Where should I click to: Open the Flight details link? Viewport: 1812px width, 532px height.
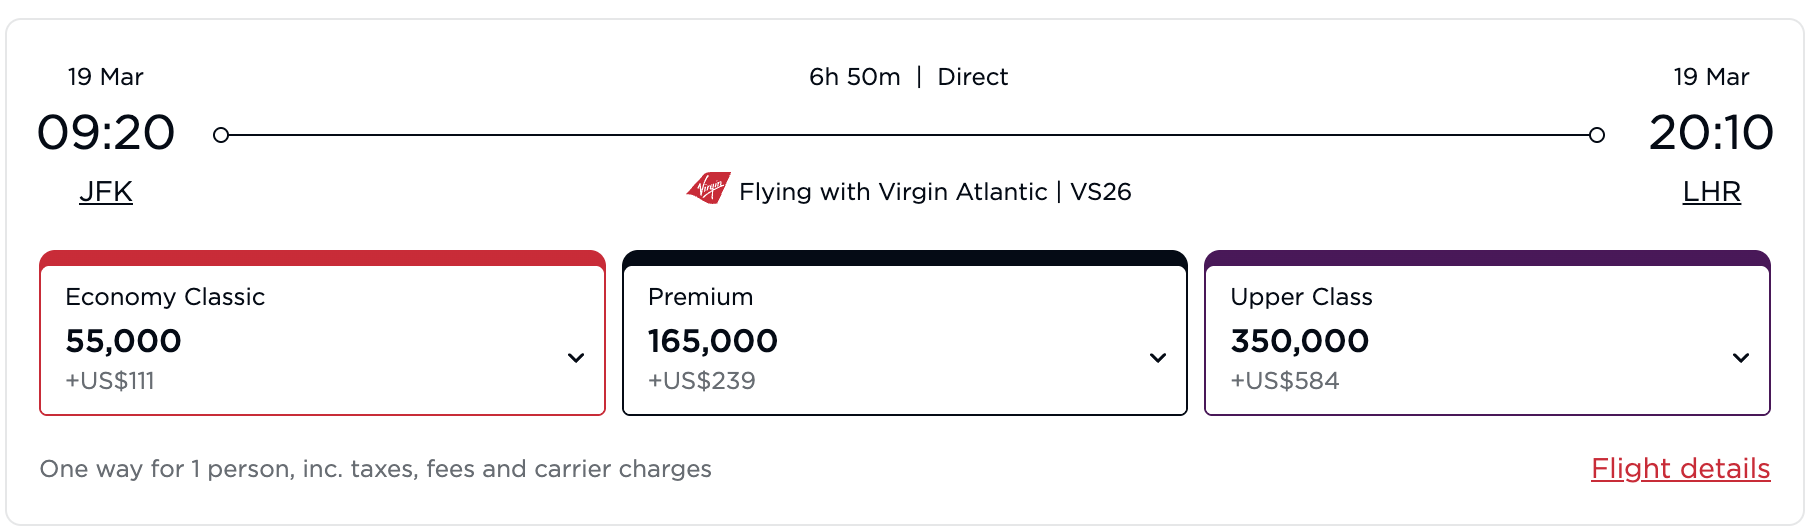(1680, 469)
